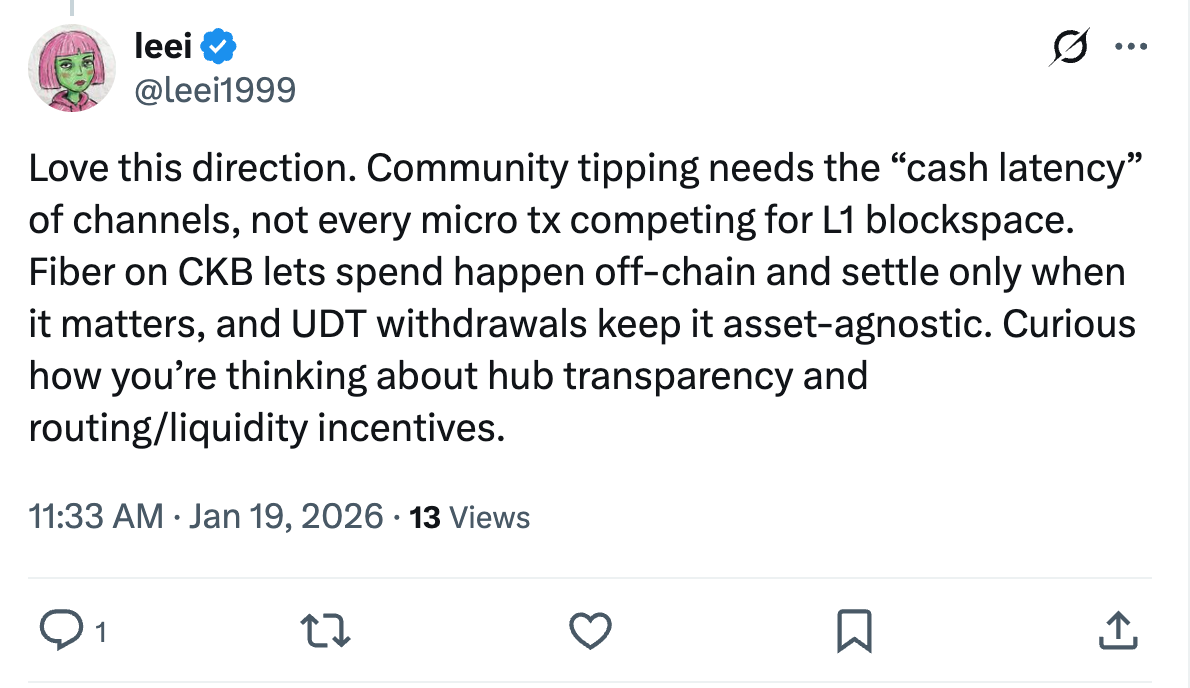1190x688 pixels.
Task: Click the "routing/liquidity incentives" line
Action: [x=263, y=428]
